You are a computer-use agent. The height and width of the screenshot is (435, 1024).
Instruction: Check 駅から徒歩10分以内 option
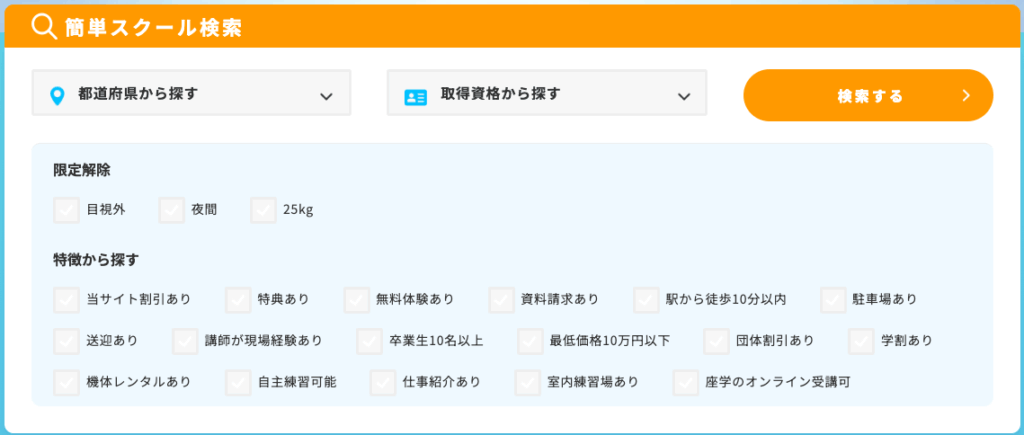tap(646, 299)
